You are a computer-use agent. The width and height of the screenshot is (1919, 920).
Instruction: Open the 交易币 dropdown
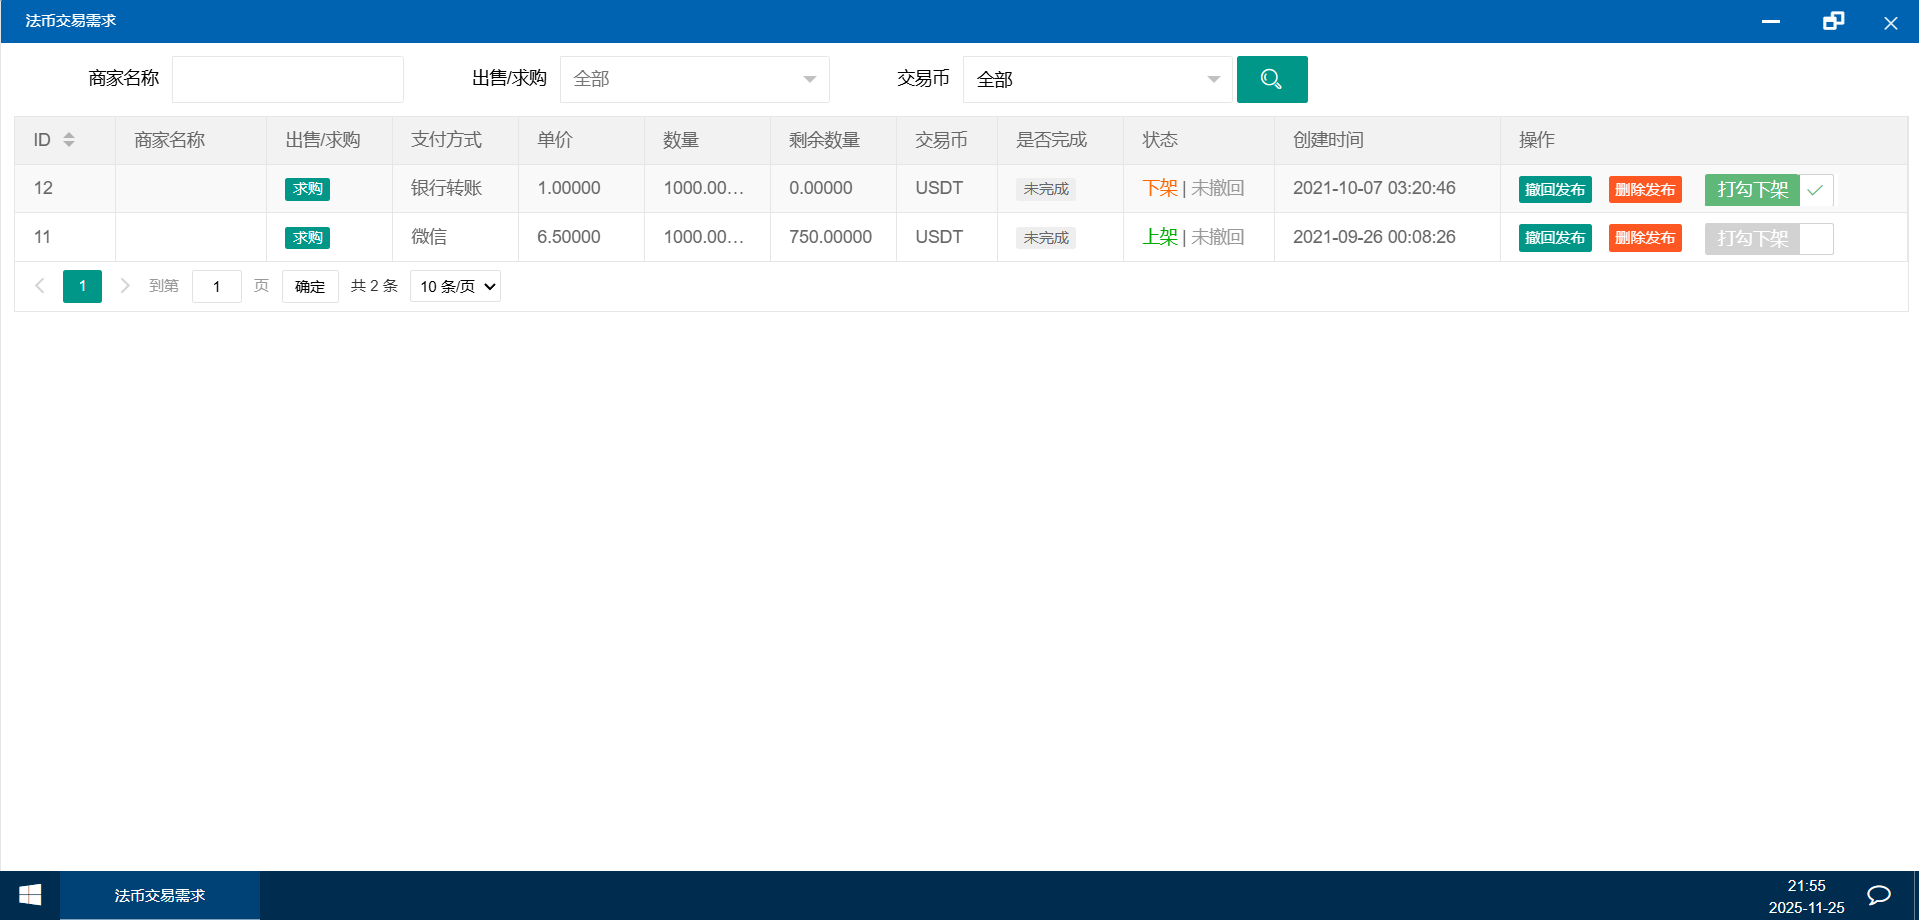1097,79
